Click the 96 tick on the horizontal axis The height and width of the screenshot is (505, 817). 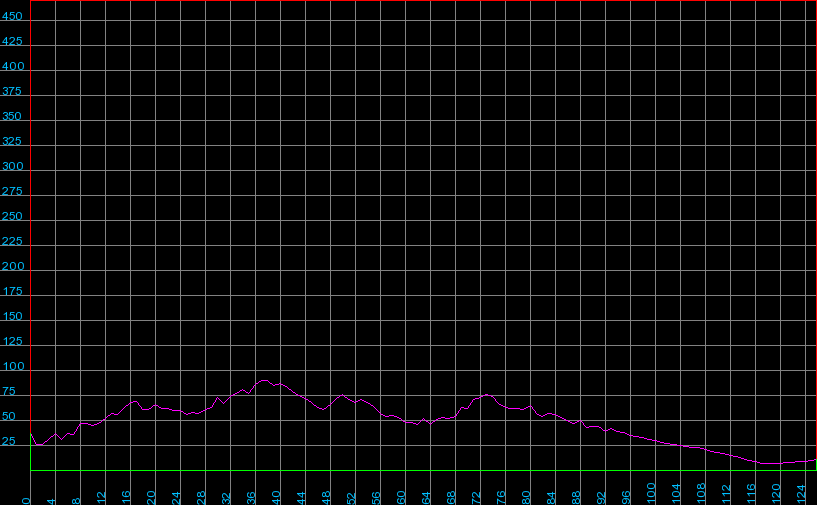coord(627,496)
